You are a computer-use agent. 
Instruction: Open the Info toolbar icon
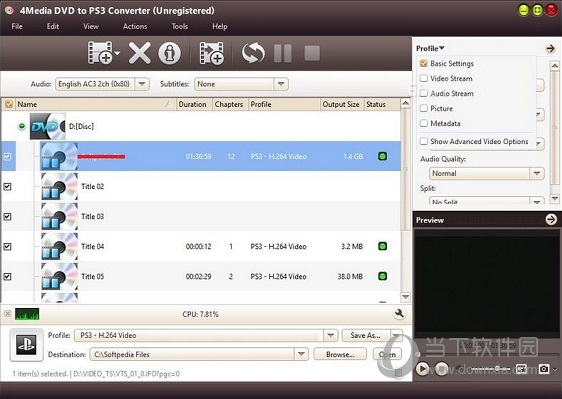point(170,53)
